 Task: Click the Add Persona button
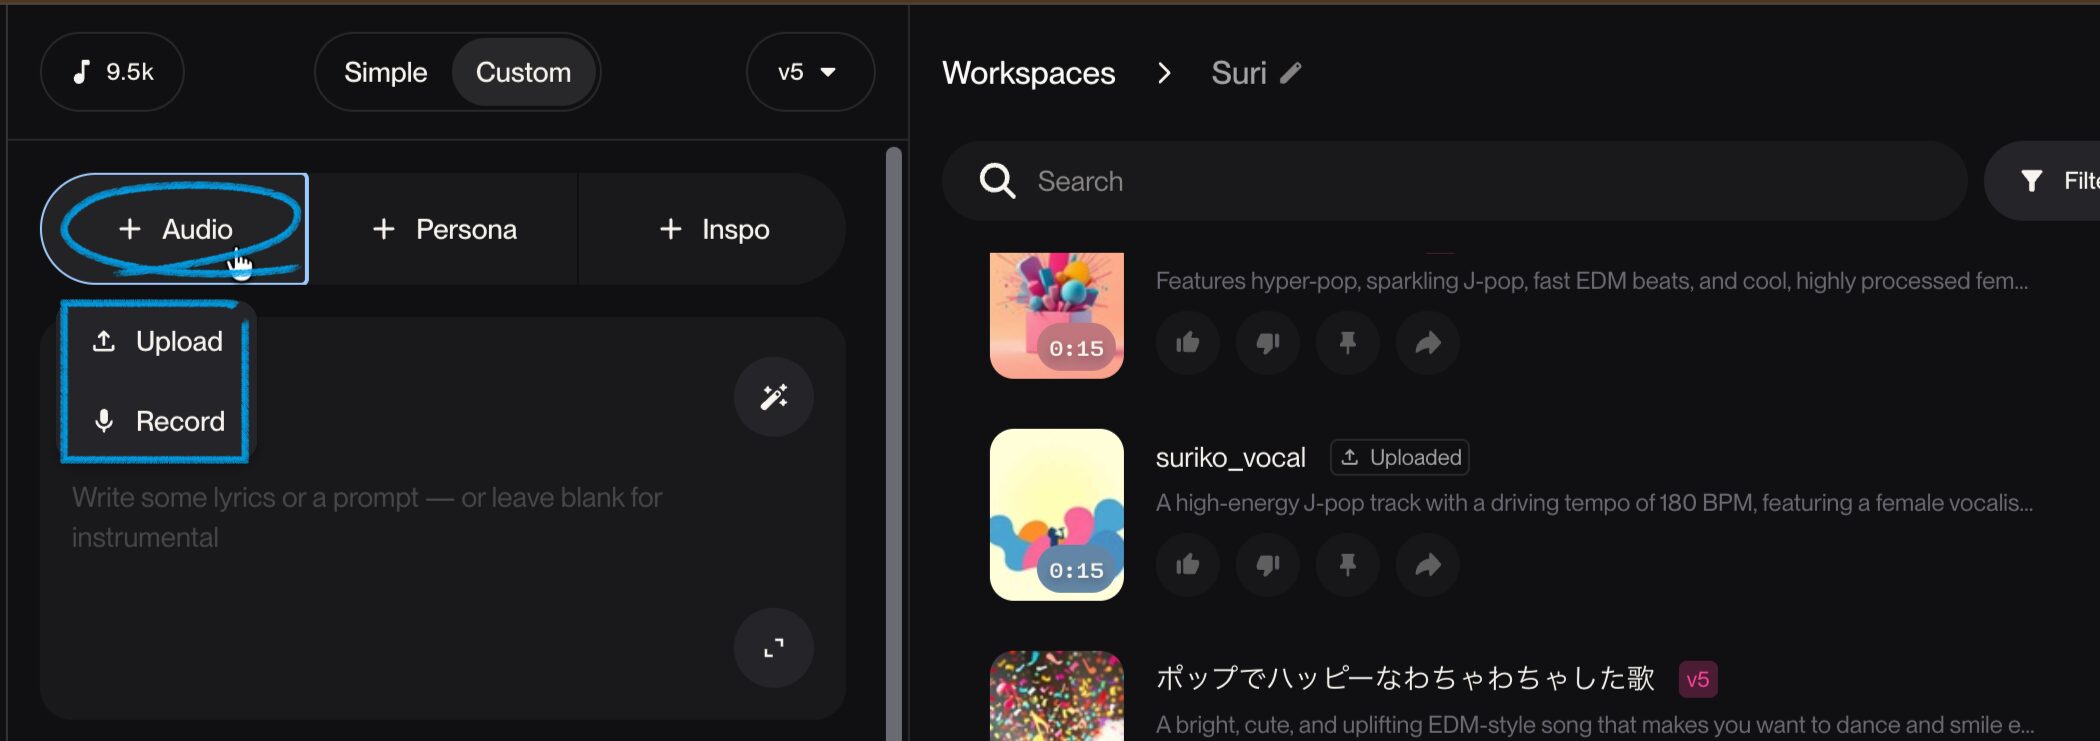(x=444, y=229)
